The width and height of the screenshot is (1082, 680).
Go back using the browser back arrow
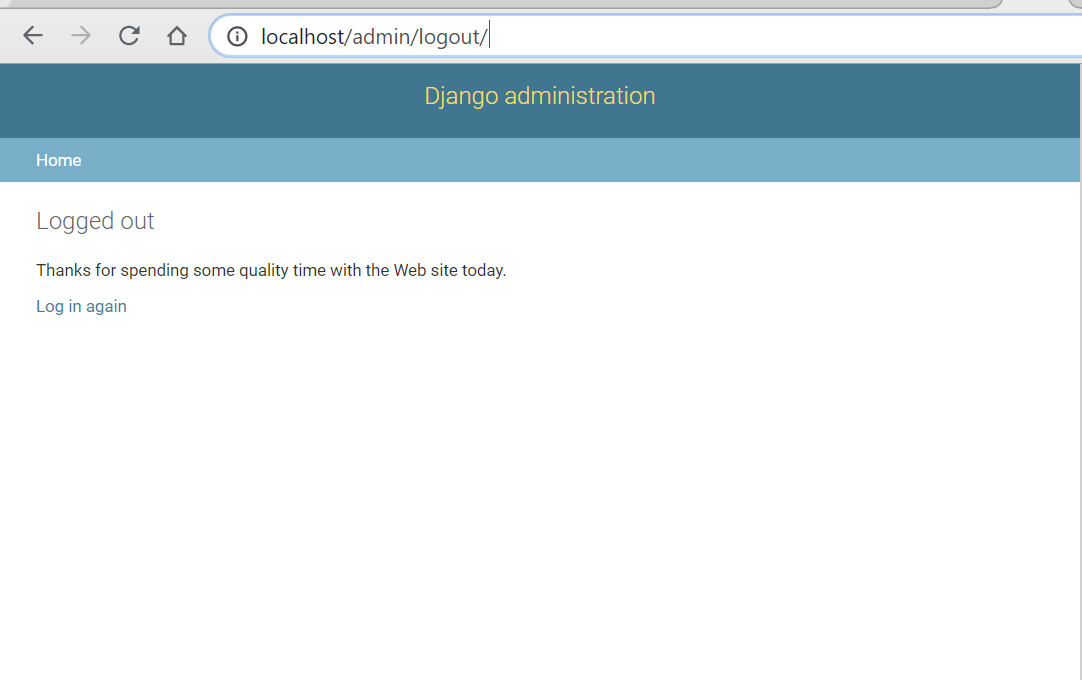pos(32,35)
